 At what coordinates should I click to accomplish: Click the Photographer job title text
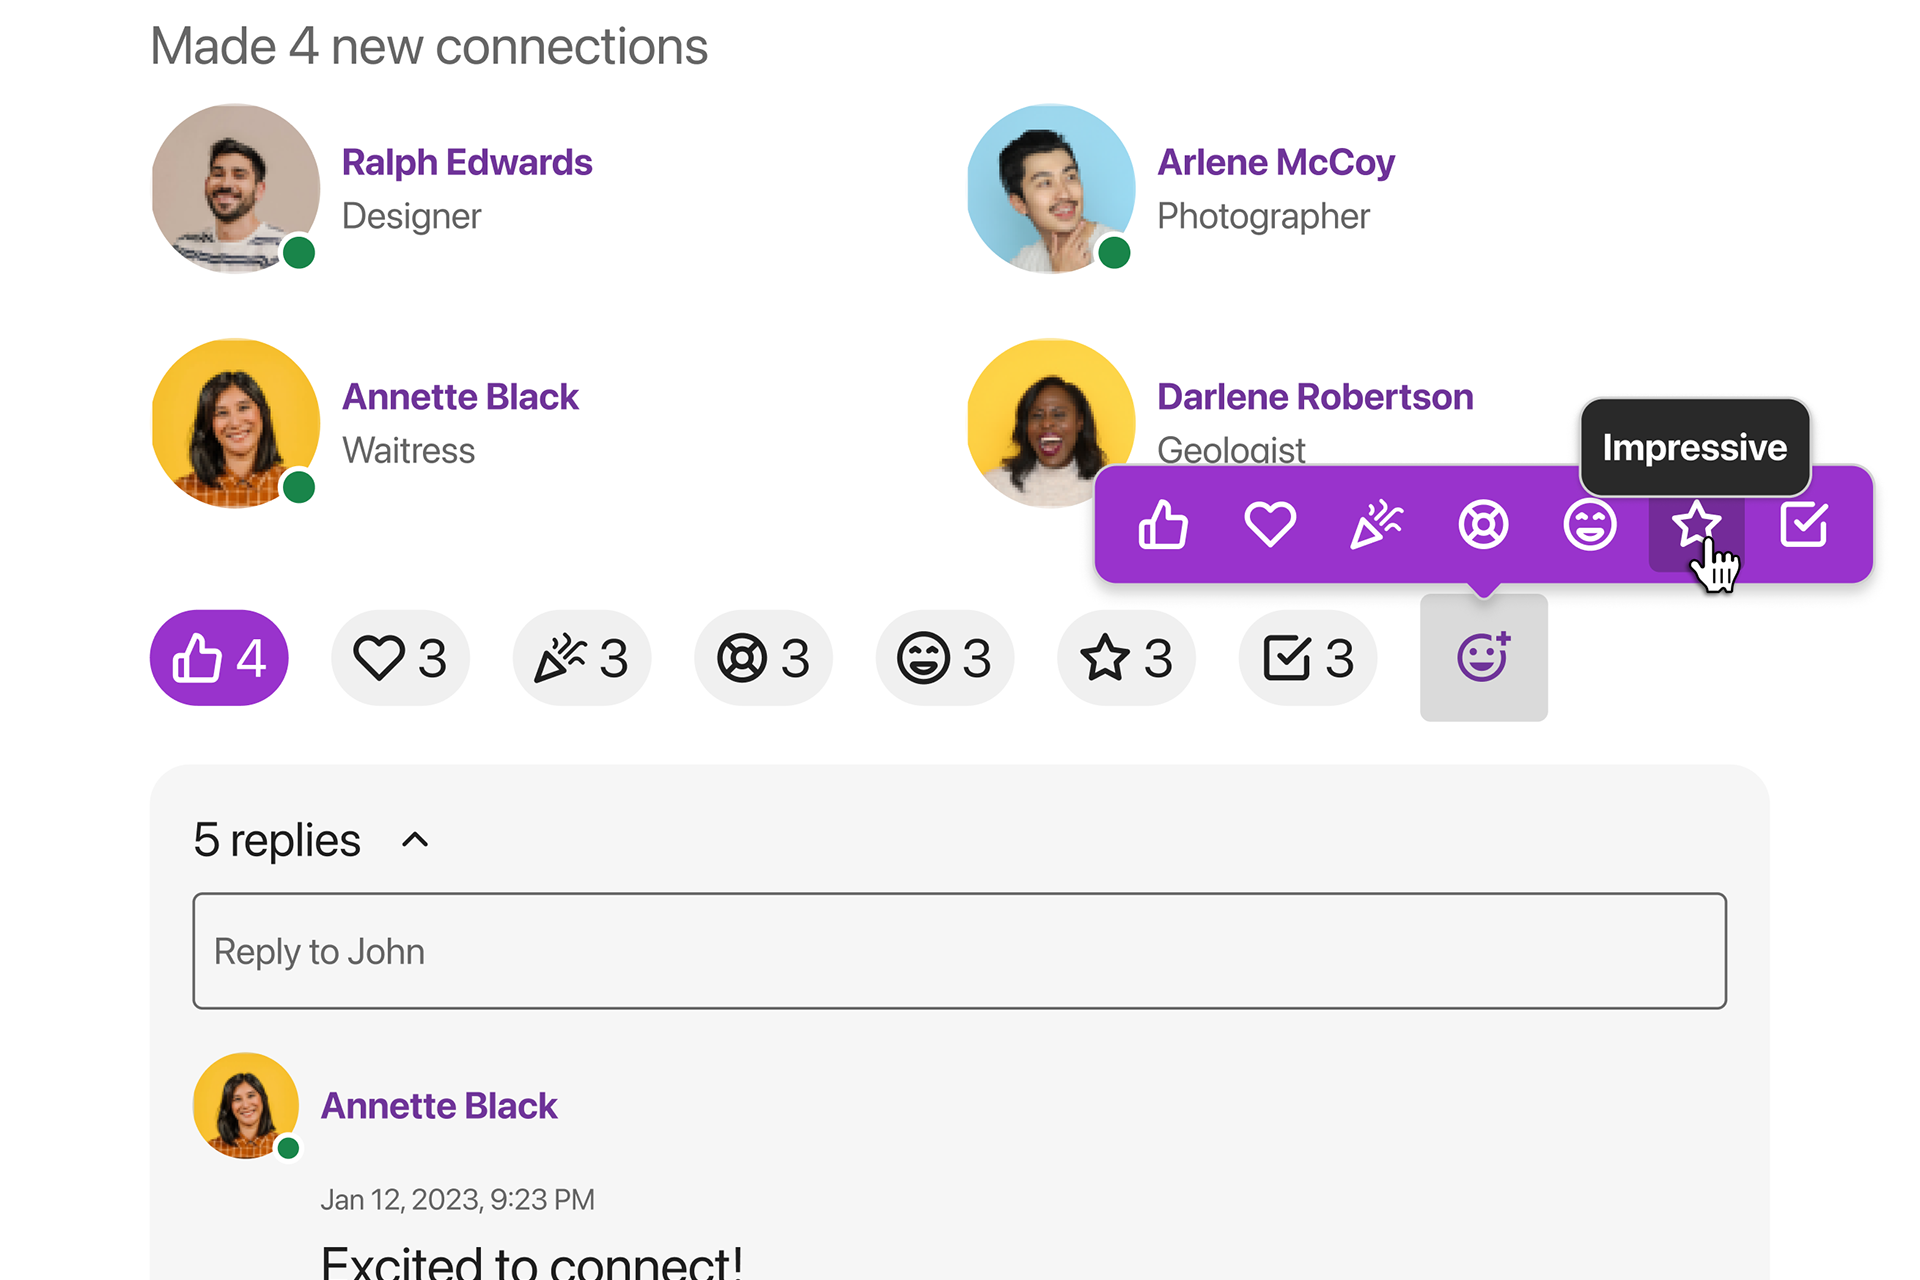point(1263,216)
